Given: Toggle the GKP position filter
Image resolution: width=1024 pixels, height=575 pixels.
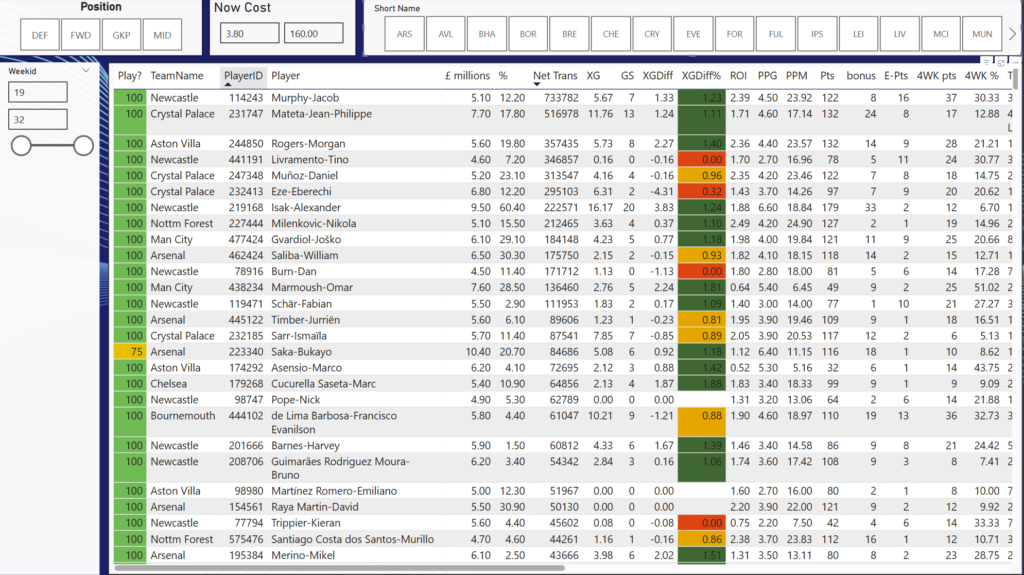Looking at the screenshot, I should (x=121, y=35).
